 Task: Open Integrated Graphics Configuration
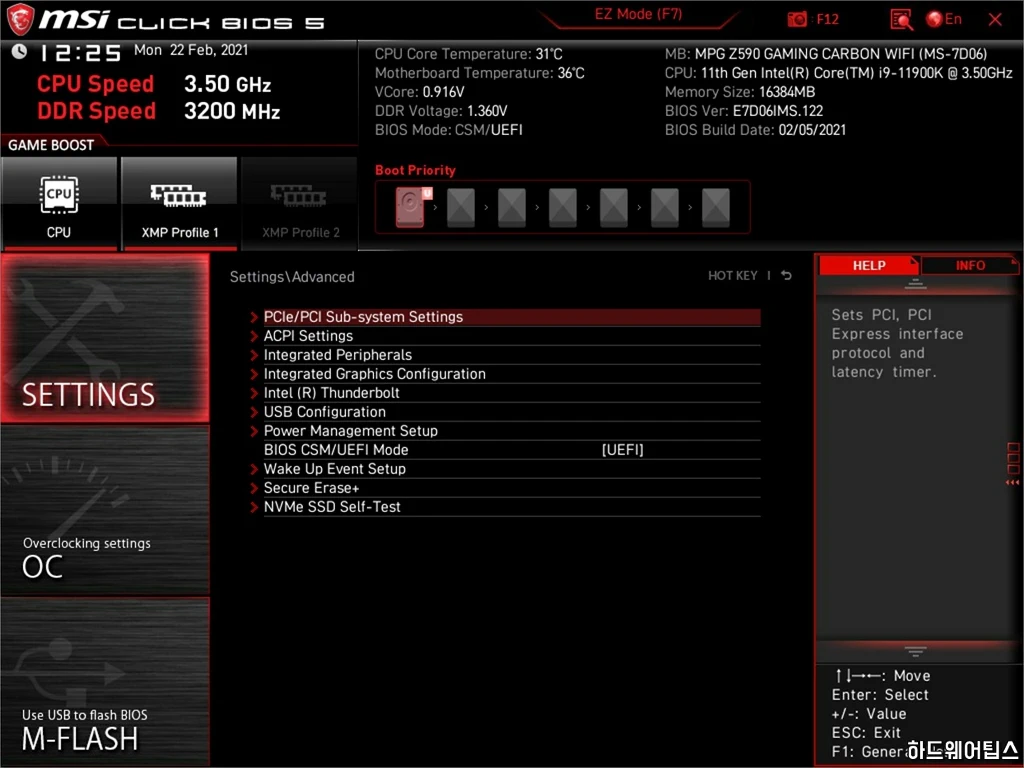pos(511,374)
